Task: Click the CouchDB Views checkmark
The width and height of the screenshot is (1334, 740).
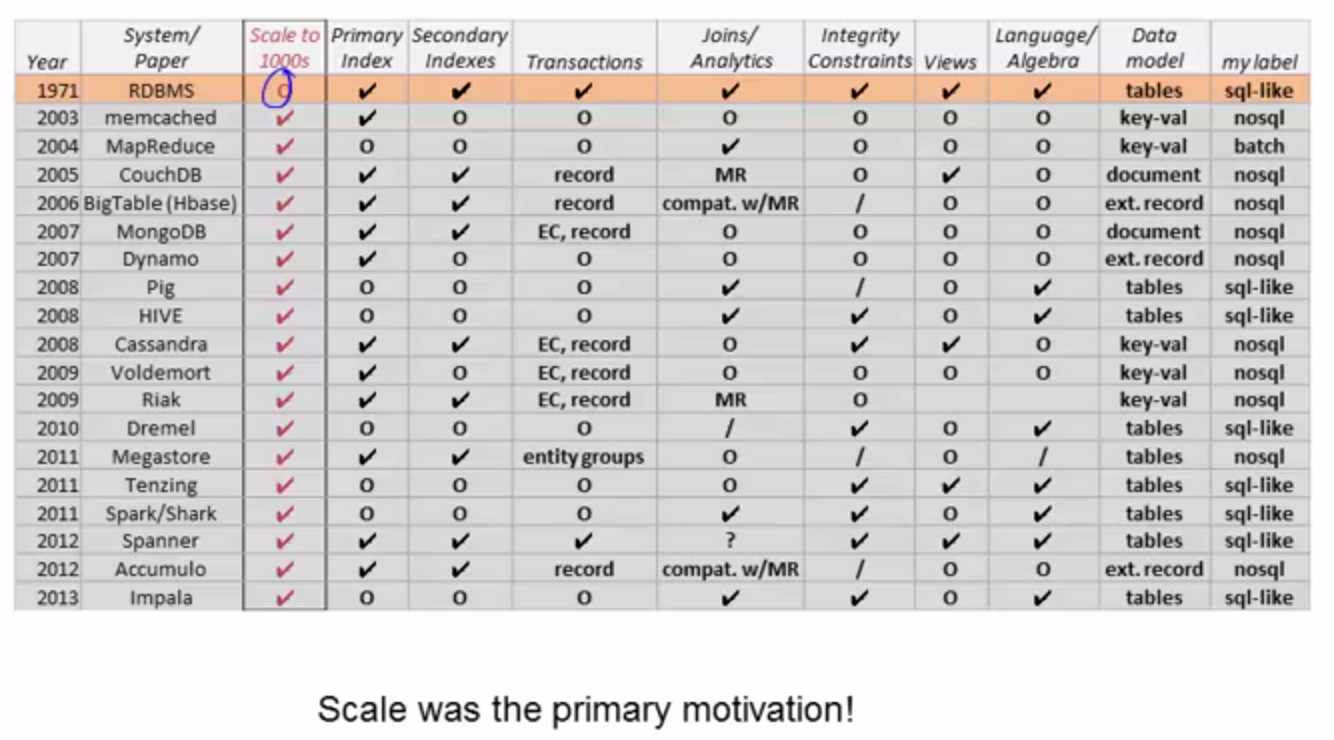Action: [950, 175]
